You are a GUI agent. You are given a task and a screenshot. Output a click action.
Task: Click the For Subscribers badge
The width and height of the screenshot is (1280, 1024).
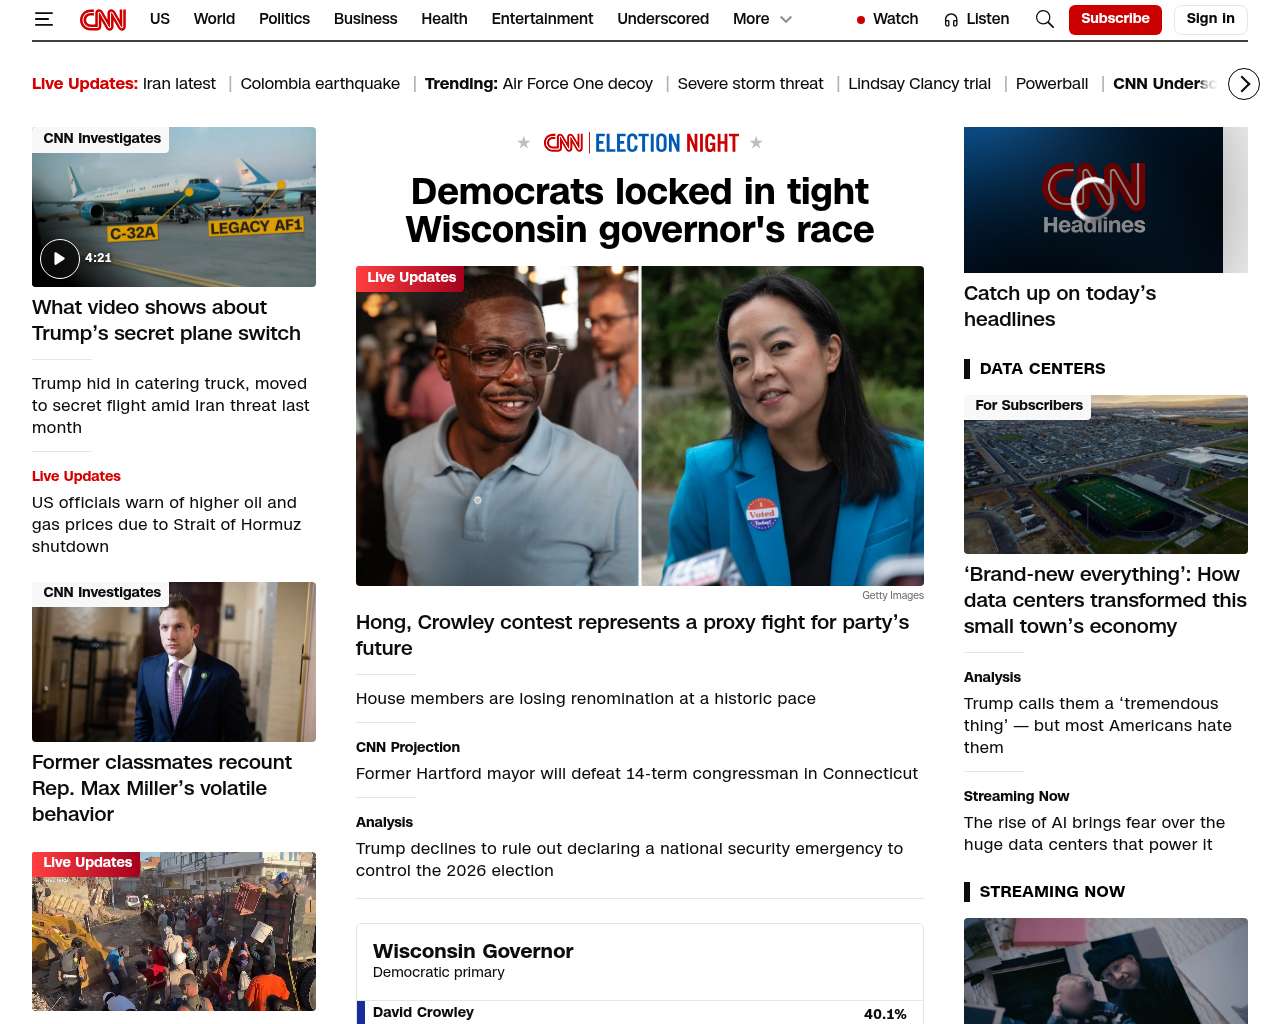(x=1028, y=406)
